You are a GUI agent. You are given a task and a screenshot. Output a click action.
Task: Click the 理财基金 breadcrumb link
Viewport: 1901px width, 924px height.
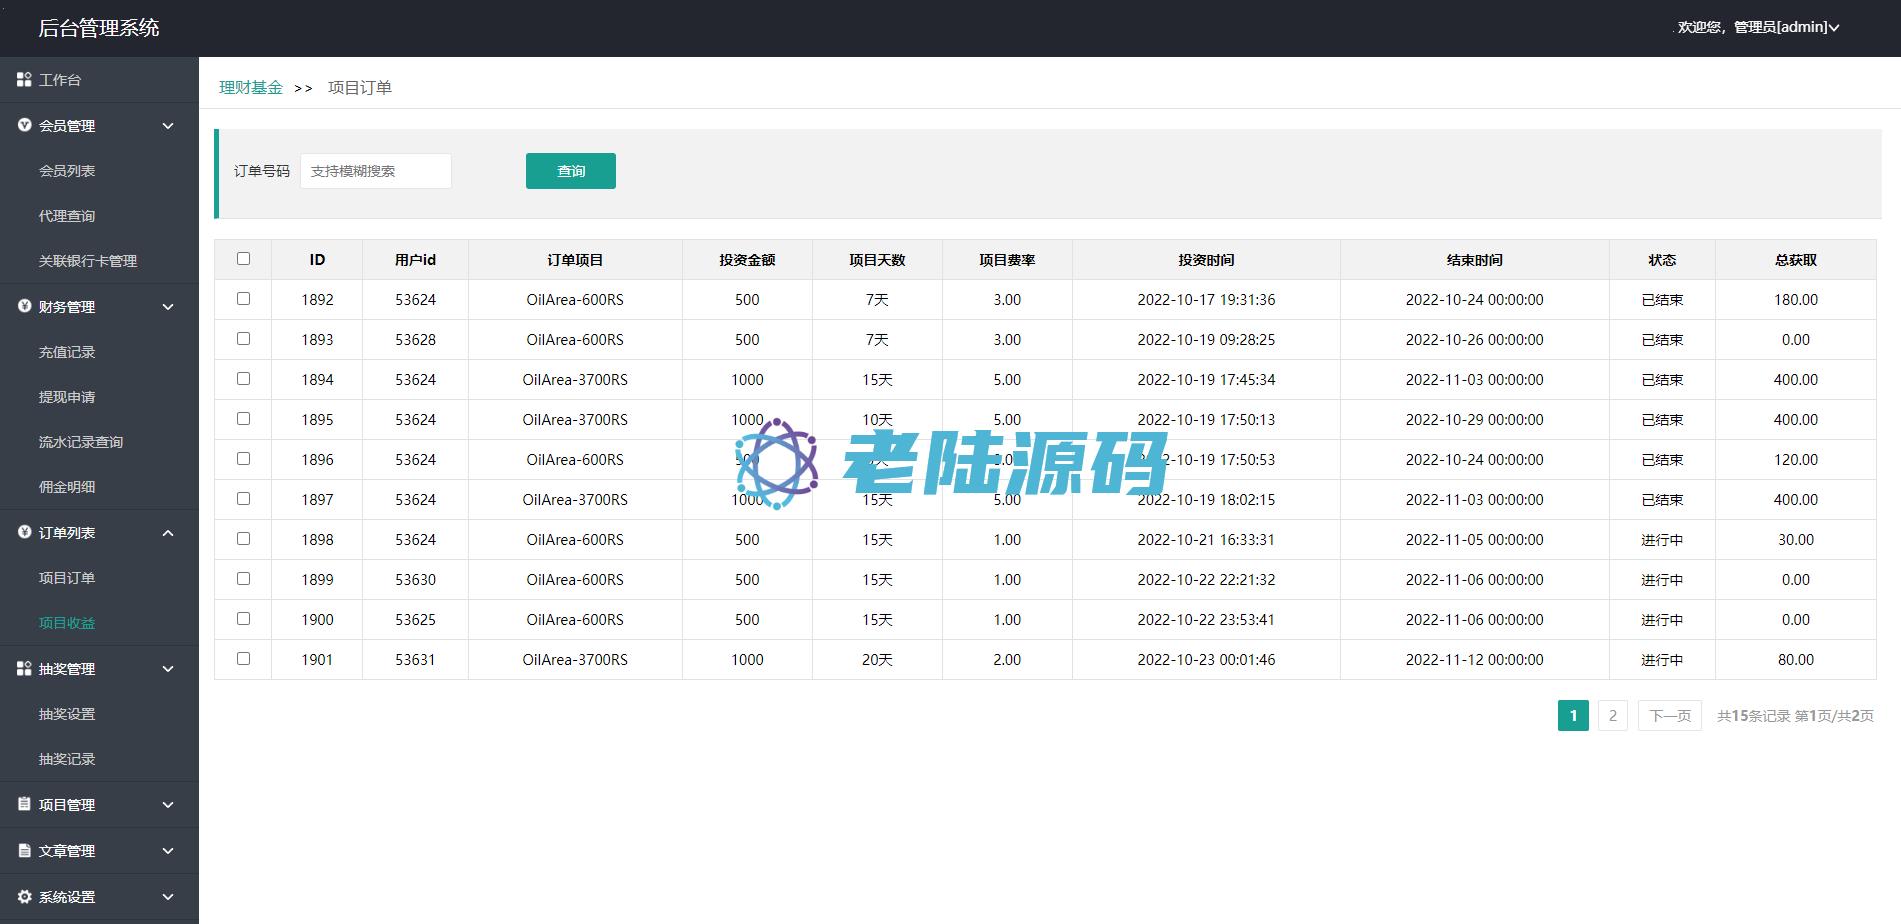click(x=251, y=88)
